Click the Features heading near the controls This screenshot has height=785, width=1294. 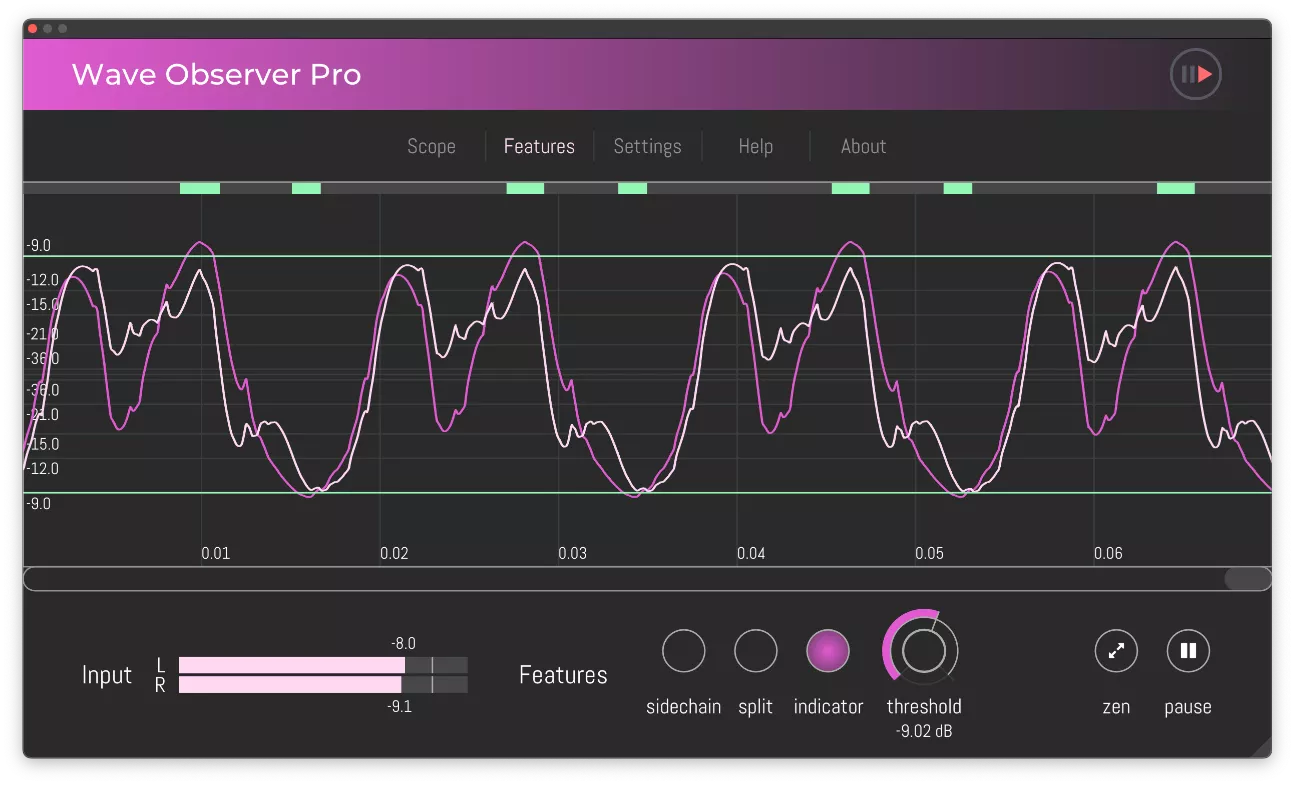pos(563,675)
